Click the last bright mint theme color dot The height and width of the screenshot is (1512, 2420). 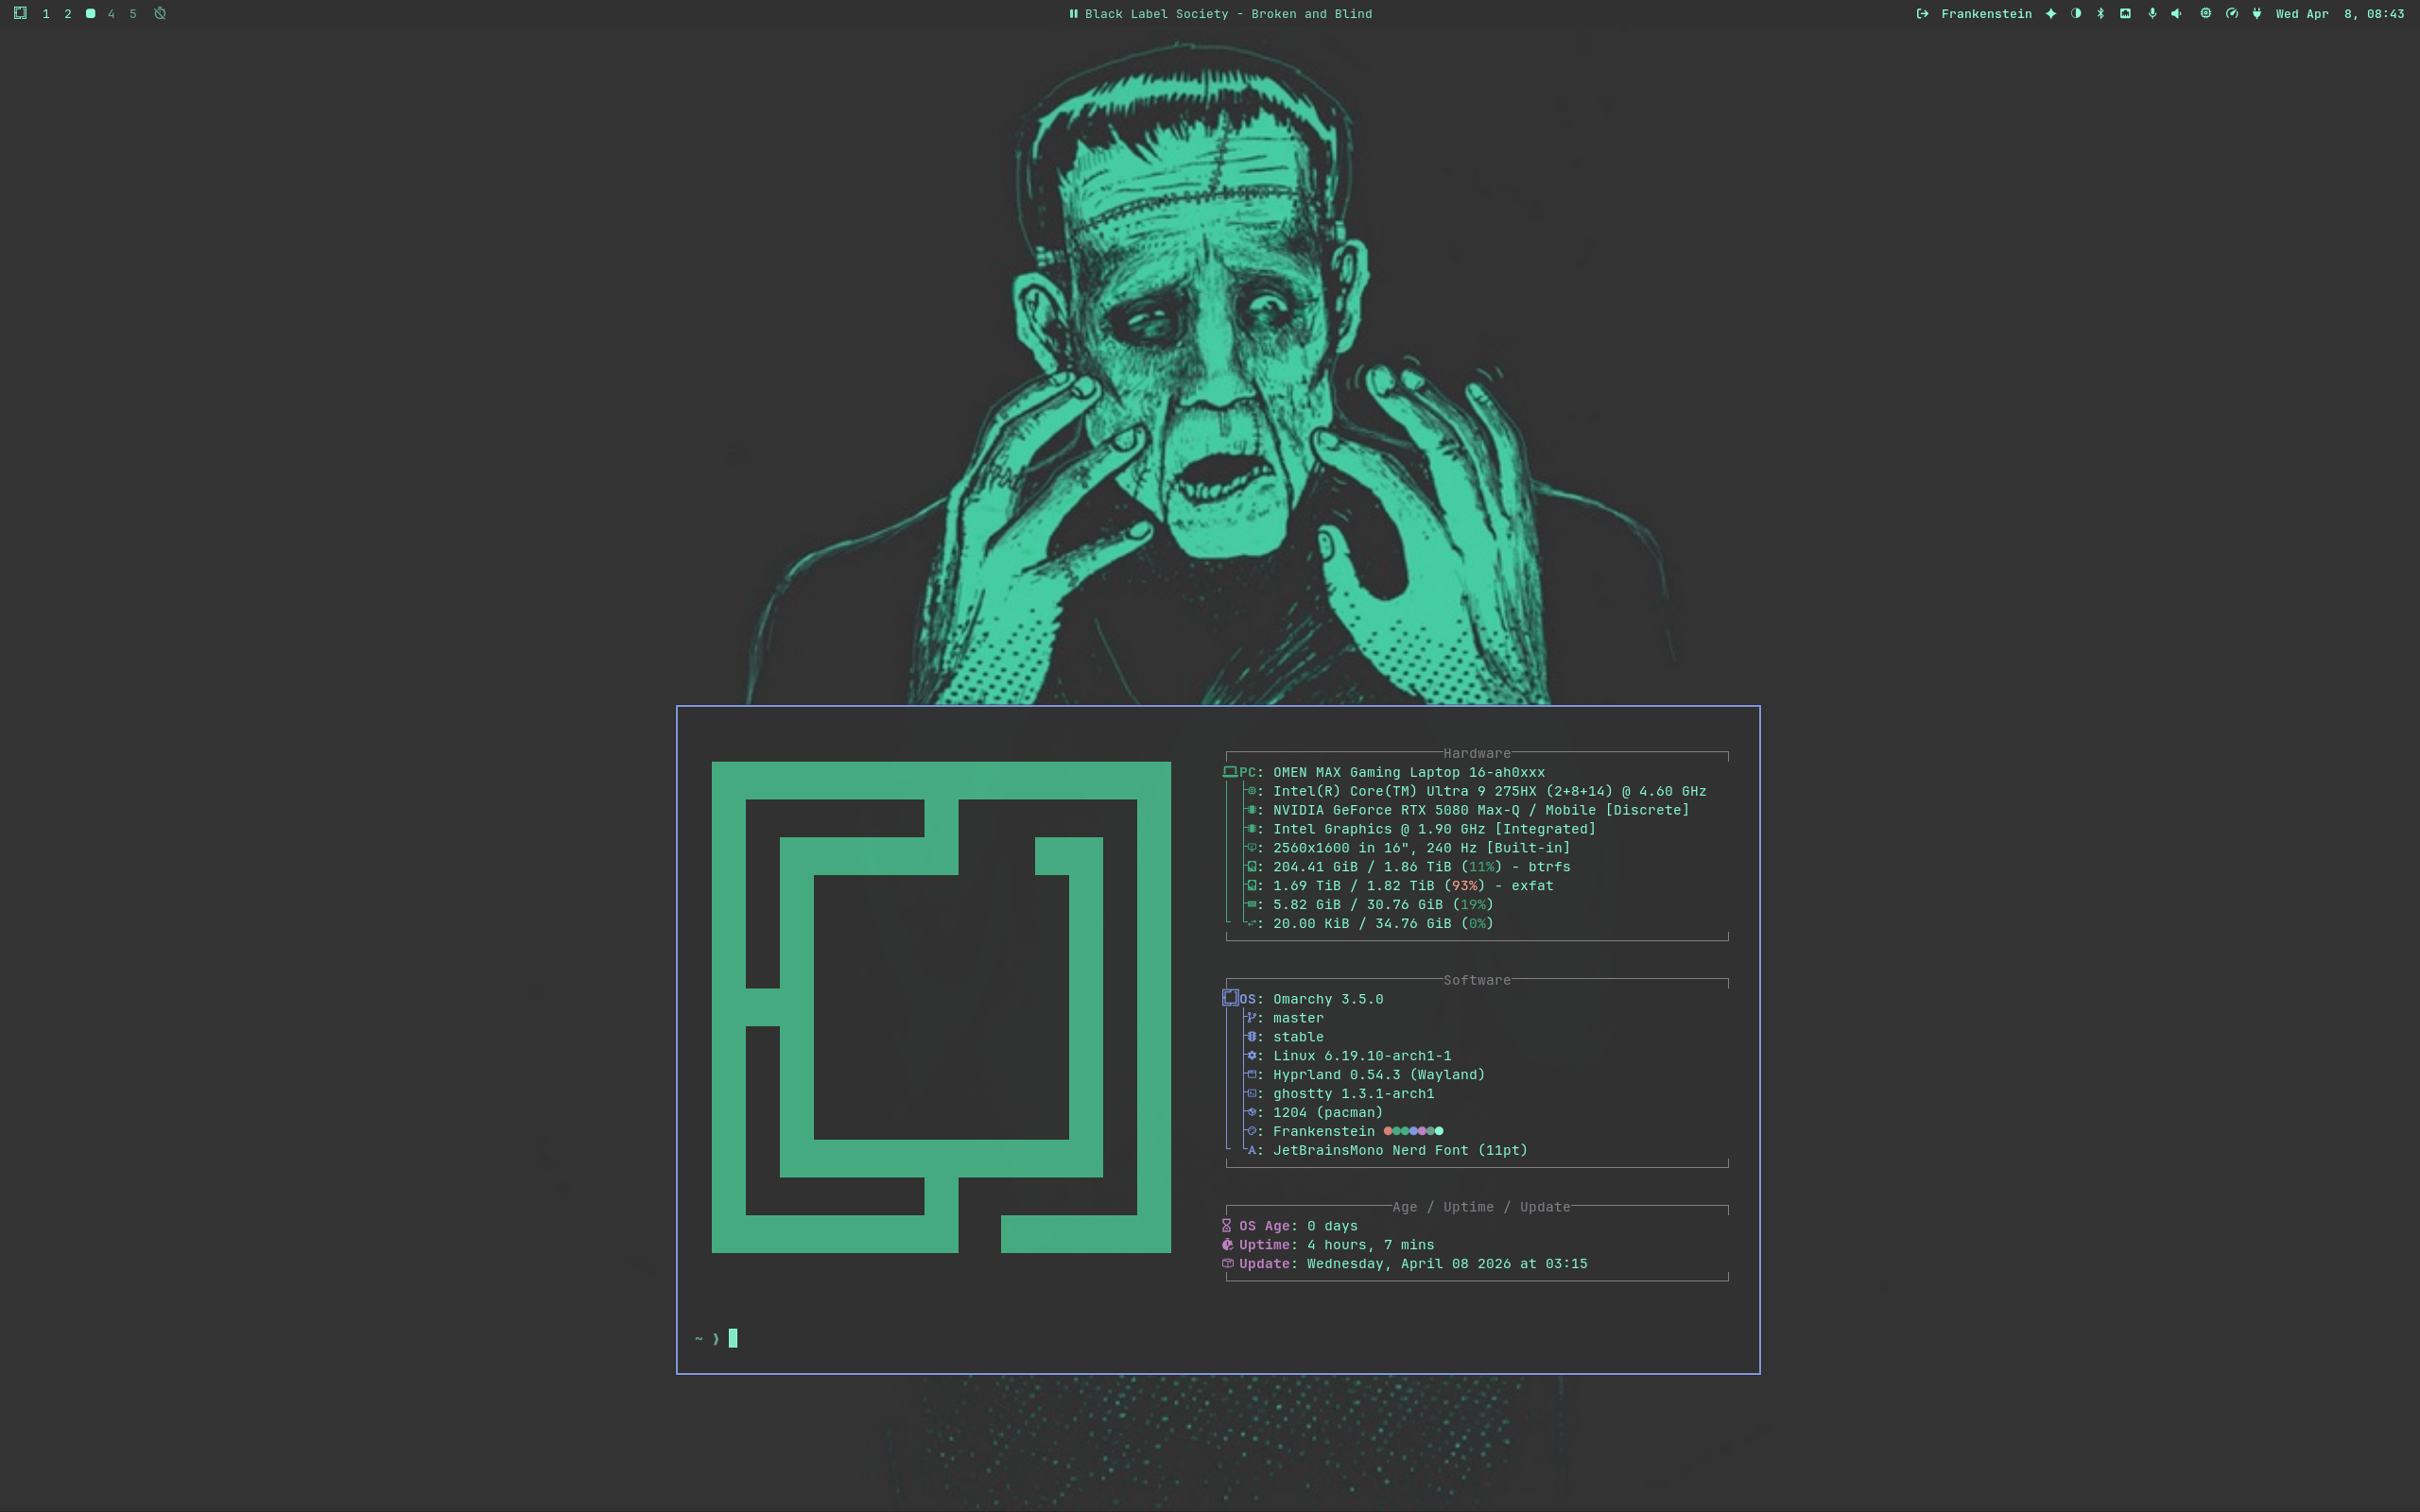click(1439, 1131)
